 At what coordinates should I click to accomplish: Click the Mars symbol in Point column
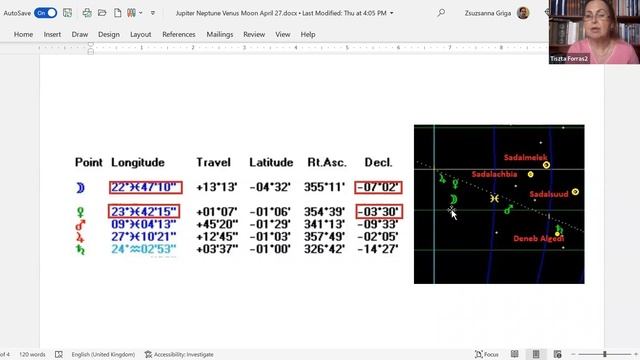(x=80, y=225)
